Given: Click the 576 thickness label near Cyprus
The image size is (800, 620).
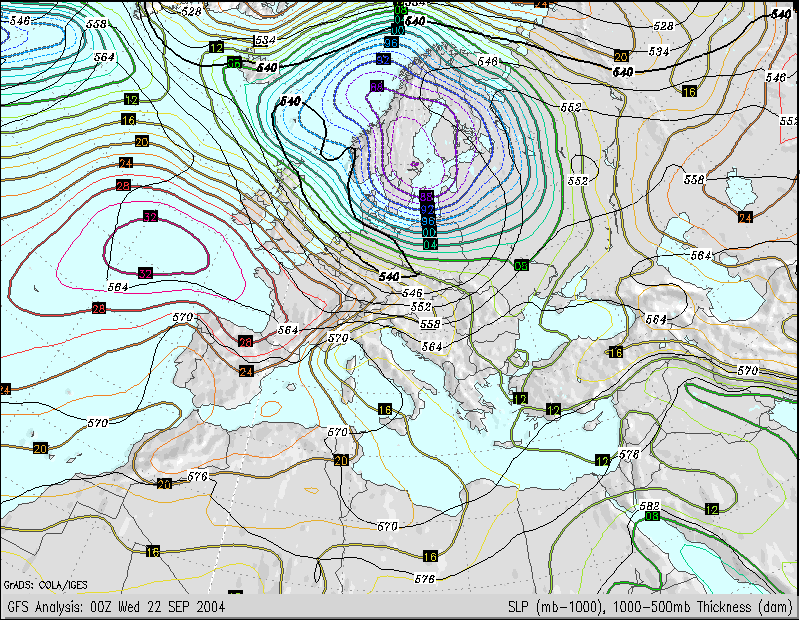Looking at the screenshot, I should 629,455.
